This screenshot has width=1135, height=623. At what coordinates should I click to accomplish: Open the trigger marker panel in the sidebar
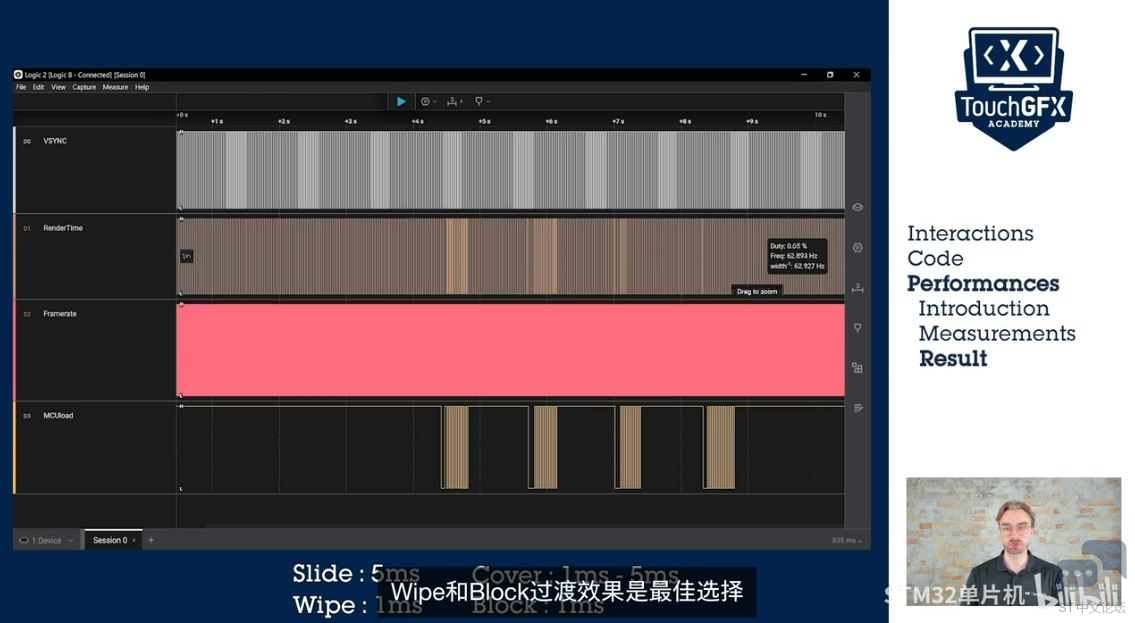[857, 328]
